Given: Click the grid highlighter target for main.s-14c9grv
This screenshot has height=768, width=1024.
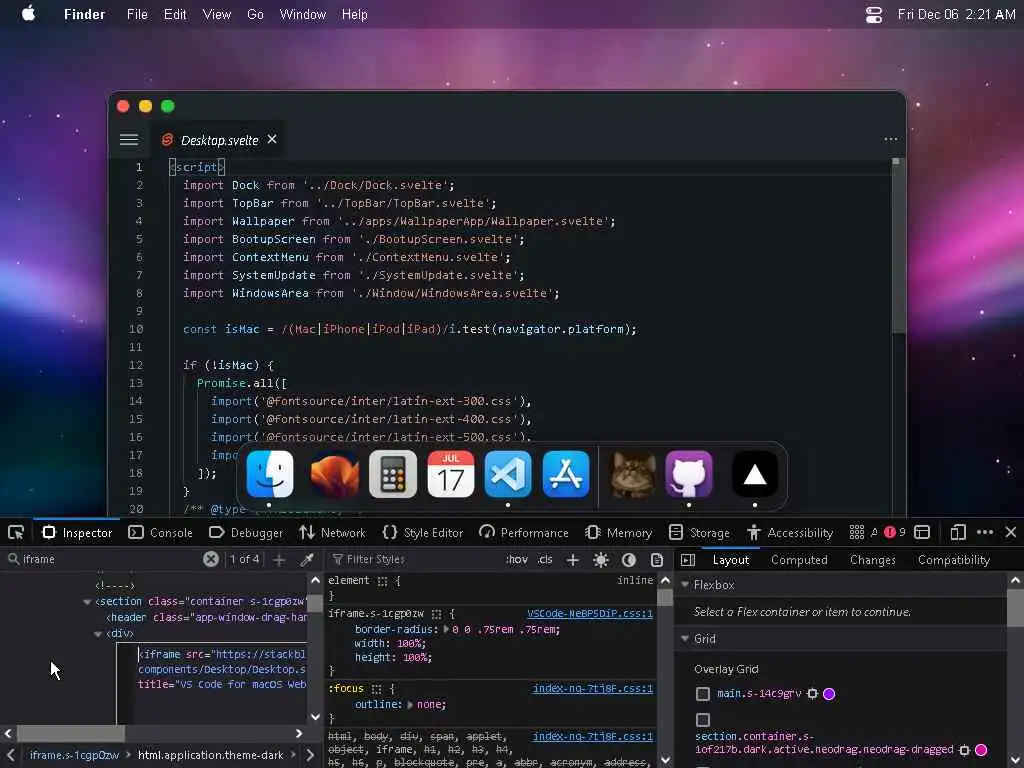Looking at the screenshot, I should [812, 694].
